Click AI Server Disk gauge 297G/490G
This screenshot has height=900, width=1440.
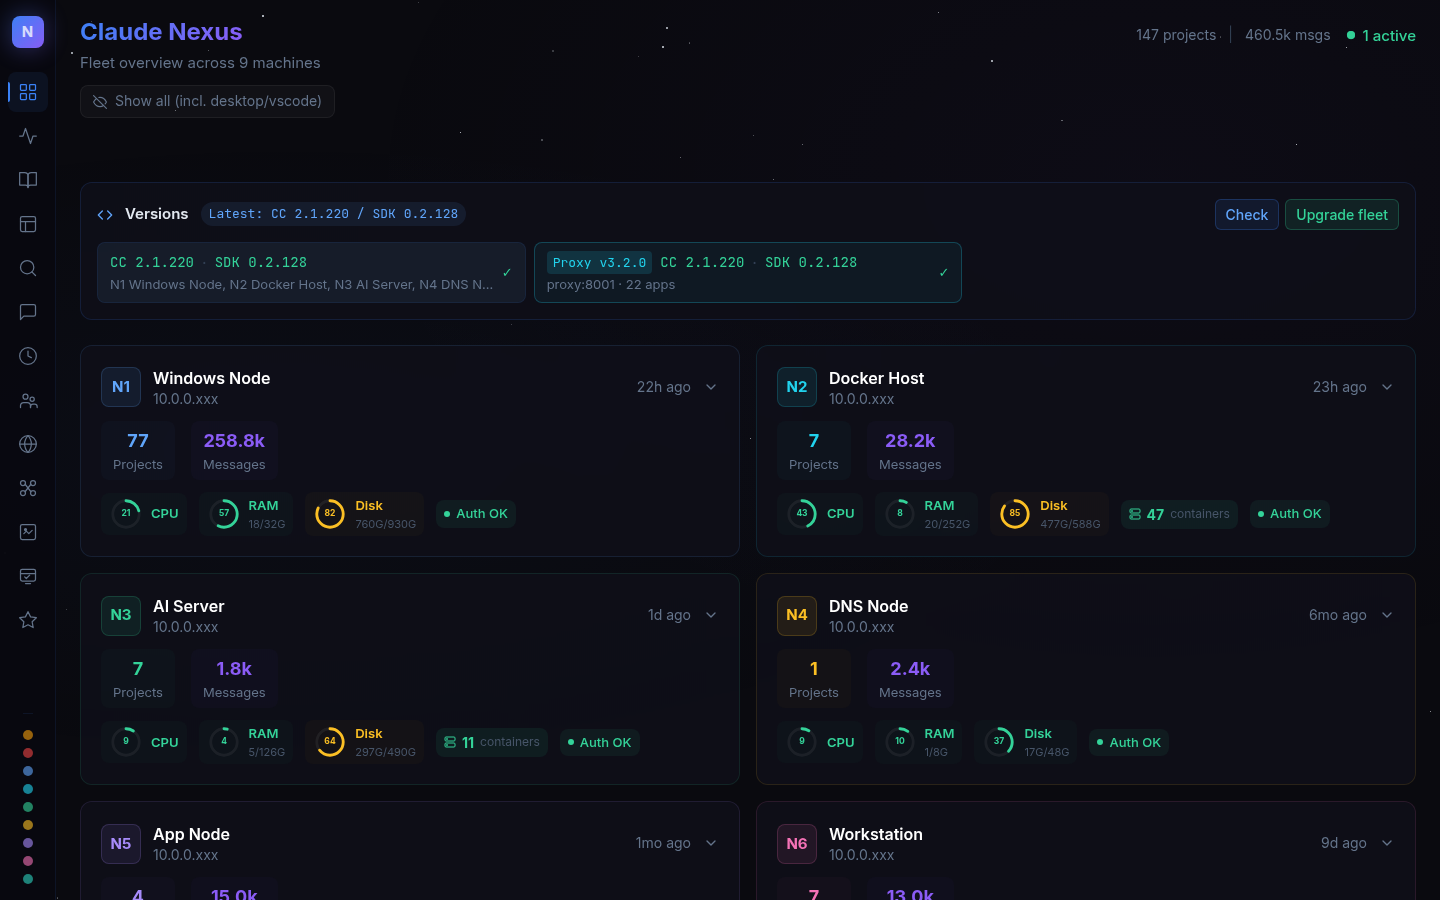[364, 742]
